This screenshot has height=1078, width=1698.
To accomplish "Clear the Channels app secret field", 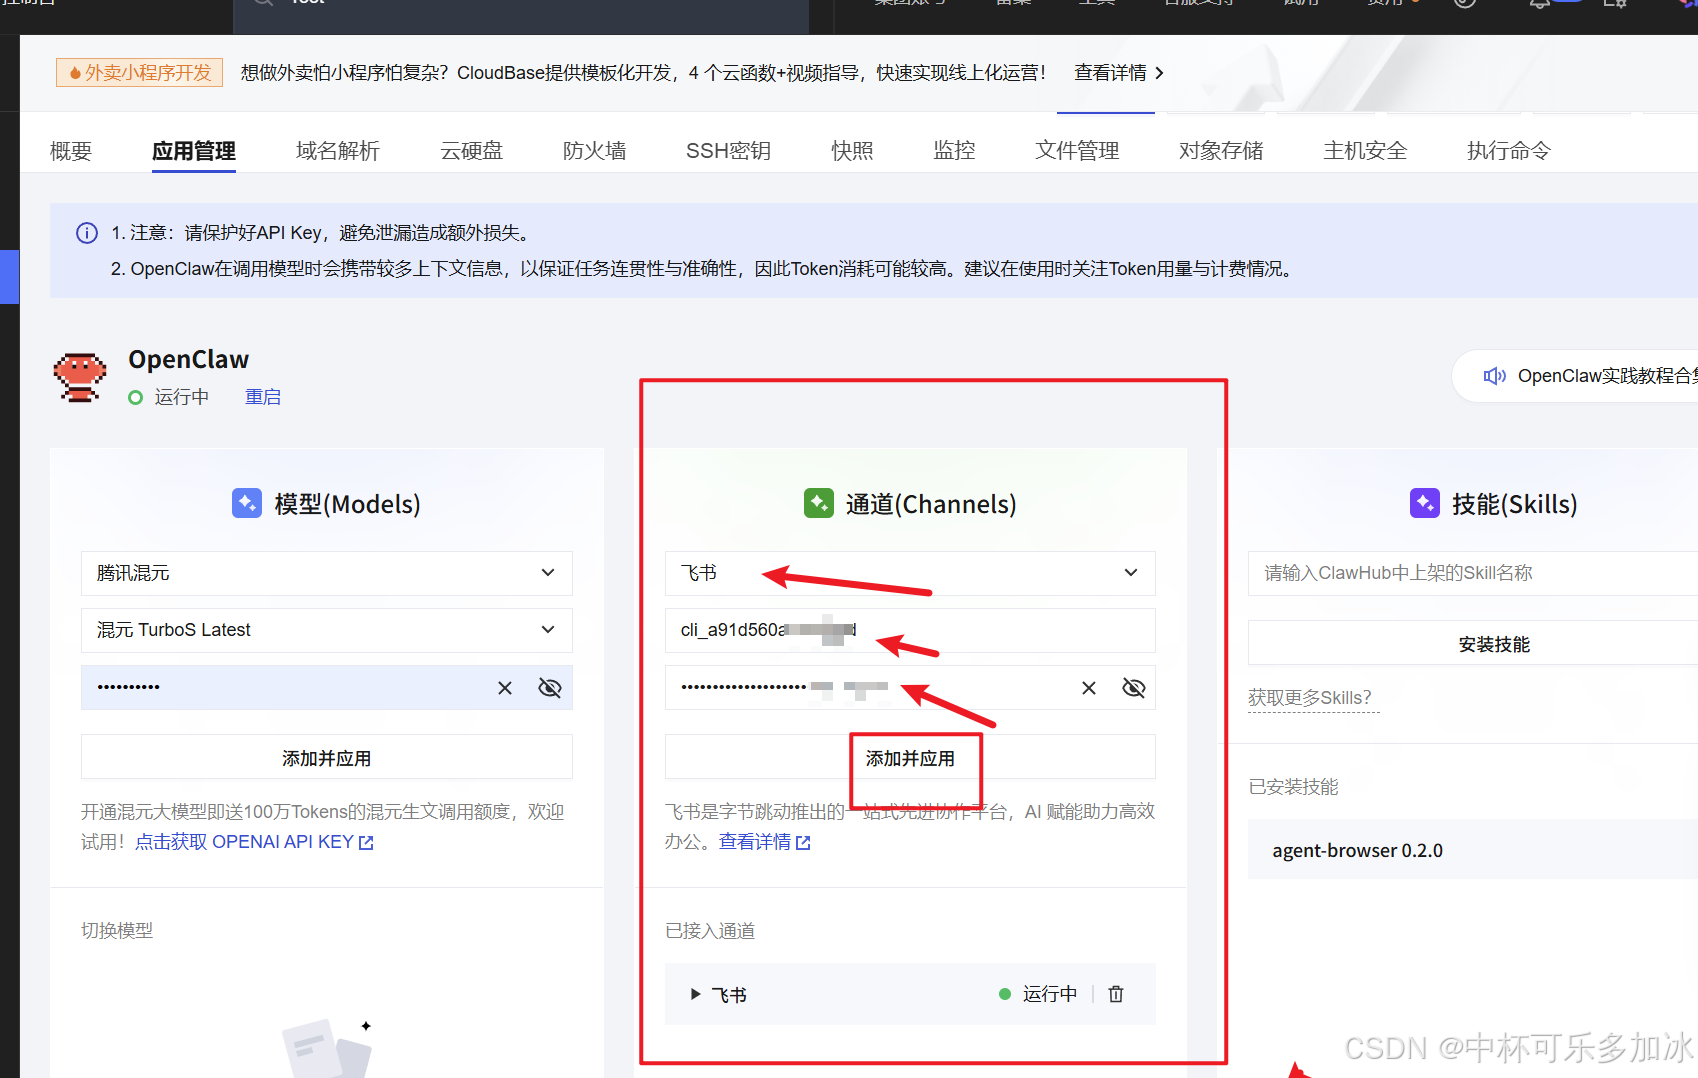I will [x=1089, y=688].
